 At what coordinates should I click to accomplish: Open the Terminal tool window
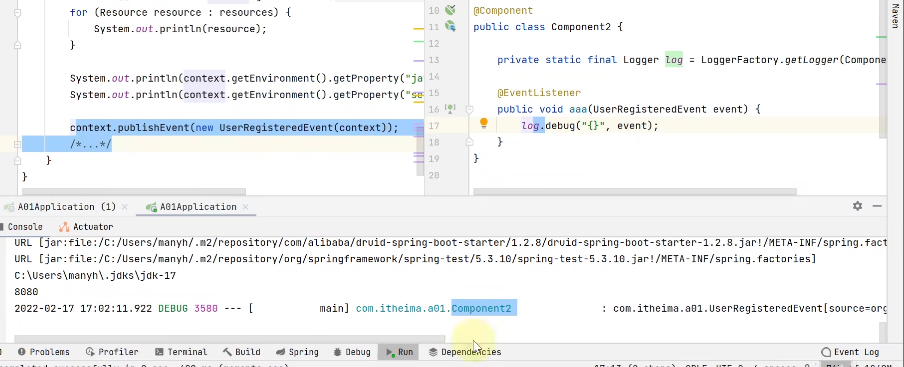[181, 352]
